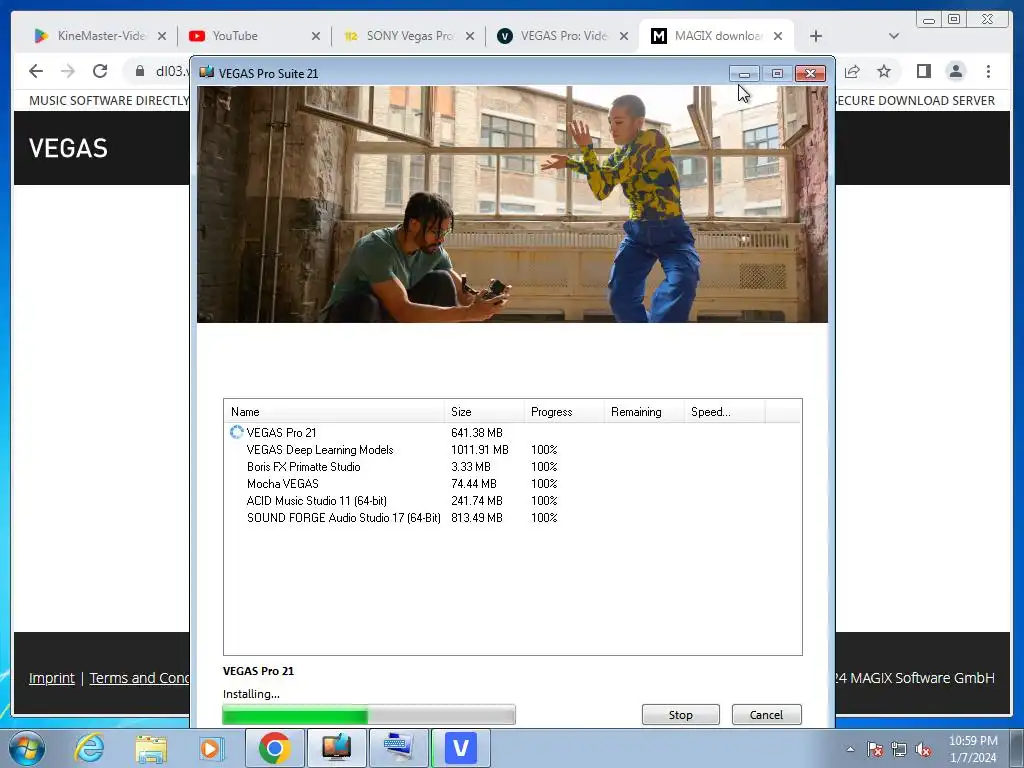The width and height of the screenshot is (1024, 768).
Task: Switch to Chrome in the taskbar
Action: click(274, 748)
